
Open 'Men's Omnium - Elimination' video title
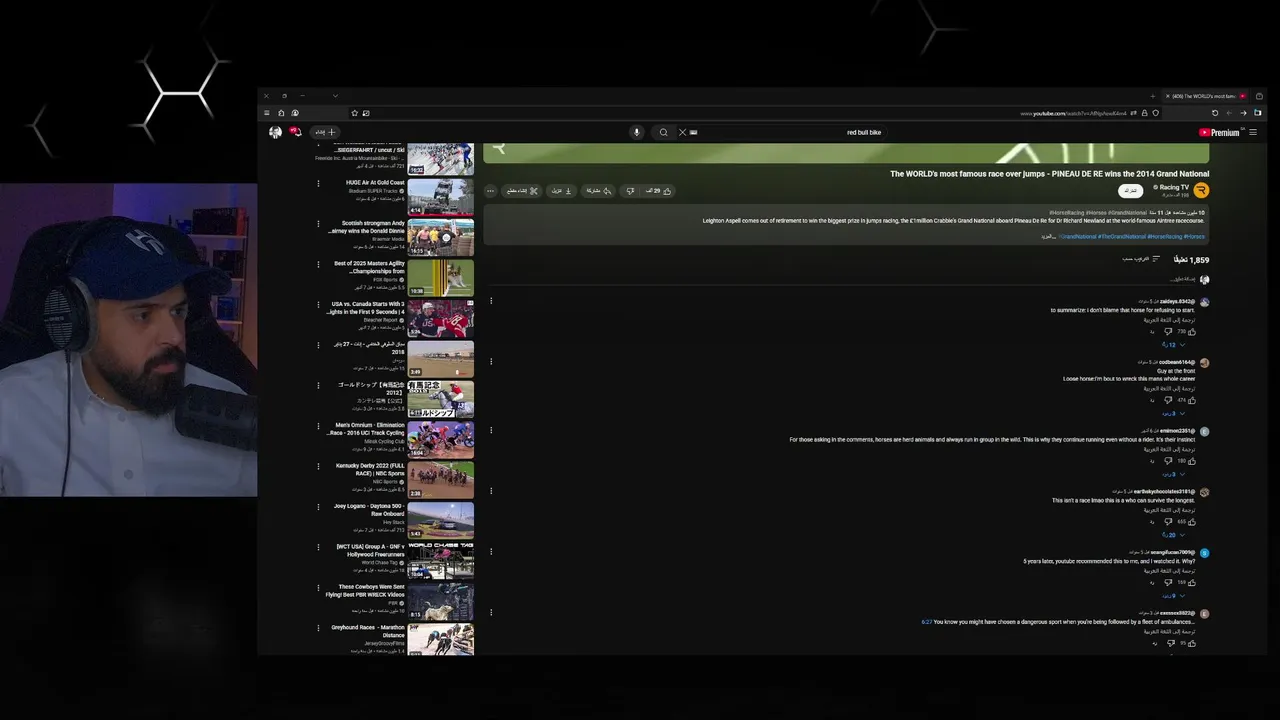coord(367,429)
